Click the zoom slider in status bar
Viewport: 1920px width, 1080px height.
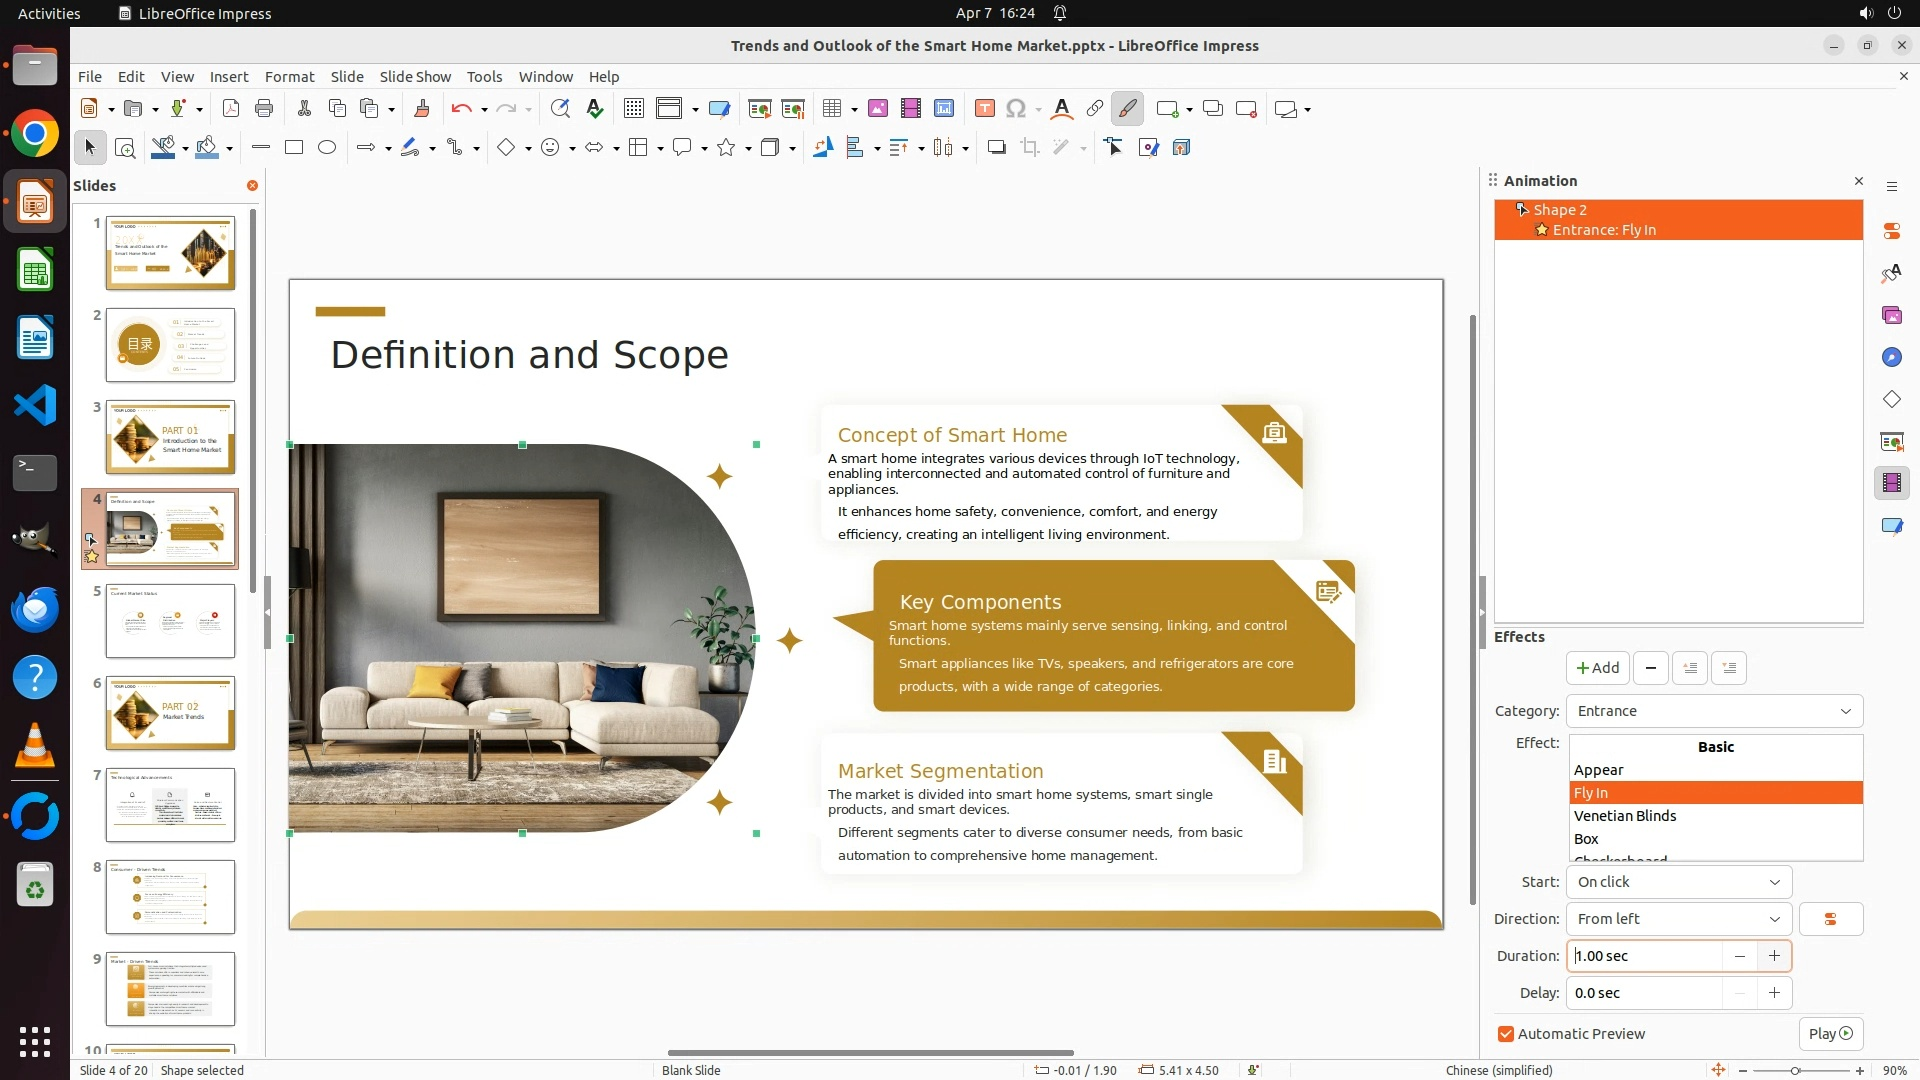pyautogui.click(x=1795, y=1070)
